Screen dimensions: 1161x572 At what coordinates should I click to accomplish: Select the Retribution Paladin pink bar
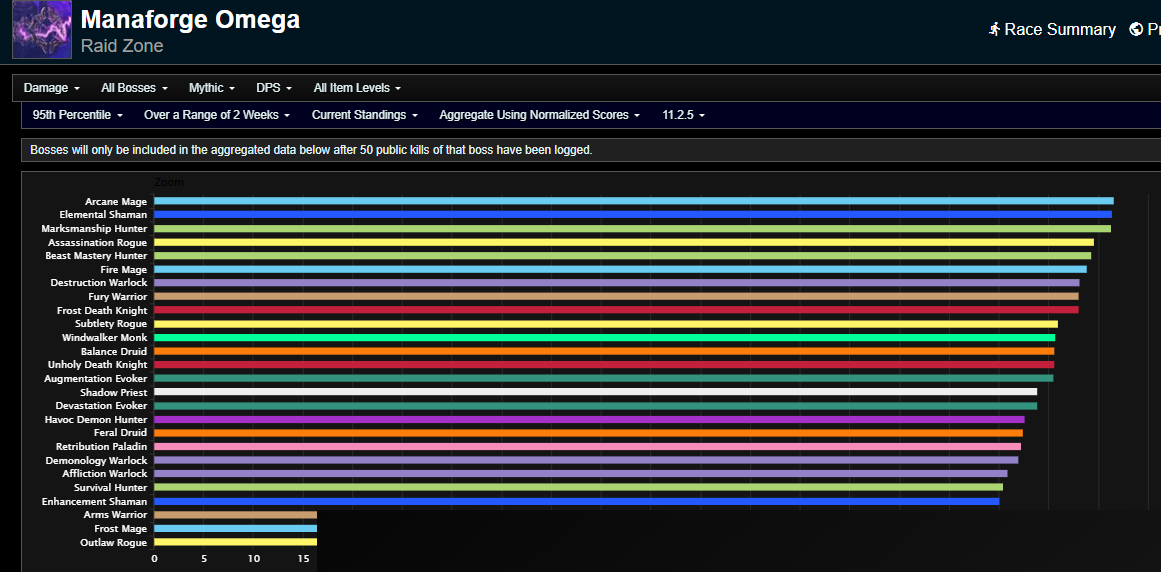(x=587, y=446)
